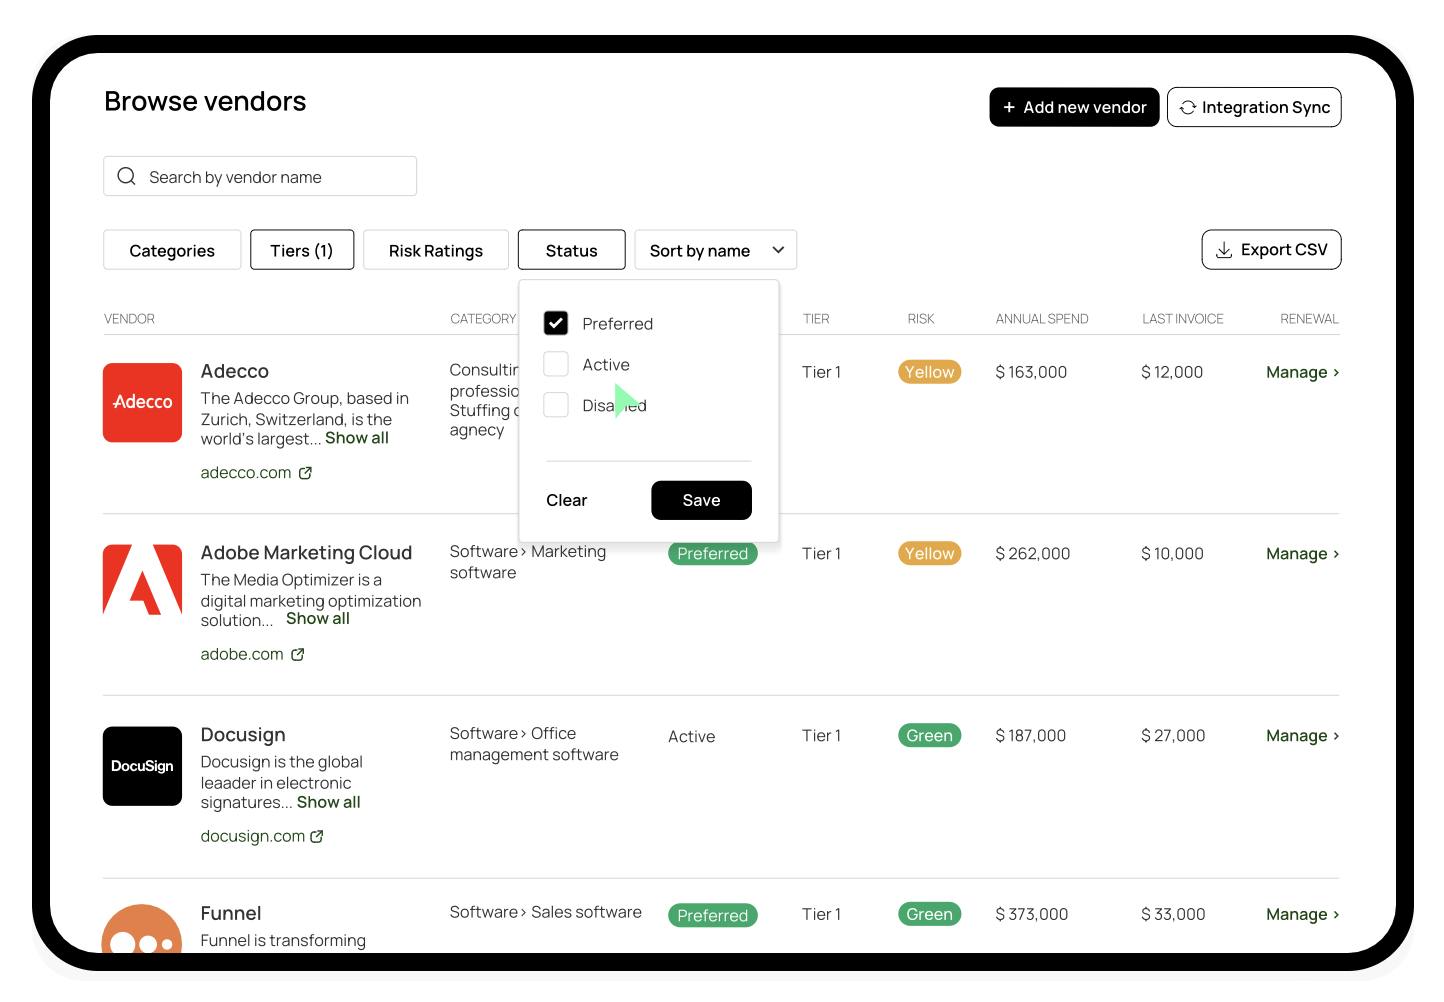Open the Risk Ratings filter
Image resolution: width=1444 pixels, height=1002 pixels.
[435, 250]
